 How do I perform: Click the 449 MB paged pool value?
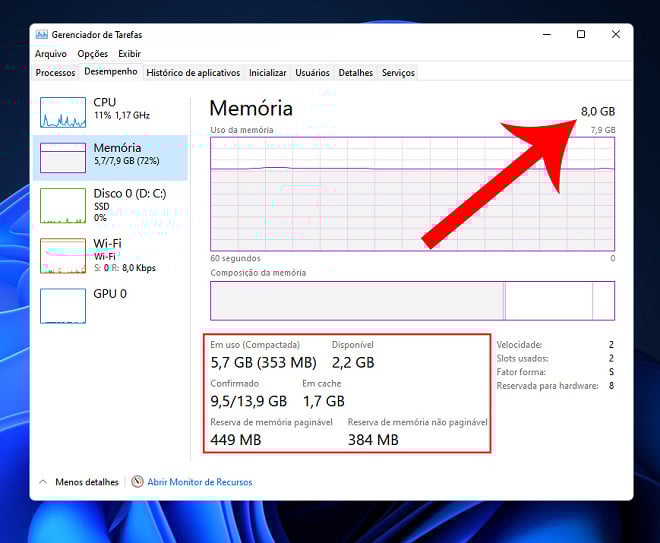(236, 440)
